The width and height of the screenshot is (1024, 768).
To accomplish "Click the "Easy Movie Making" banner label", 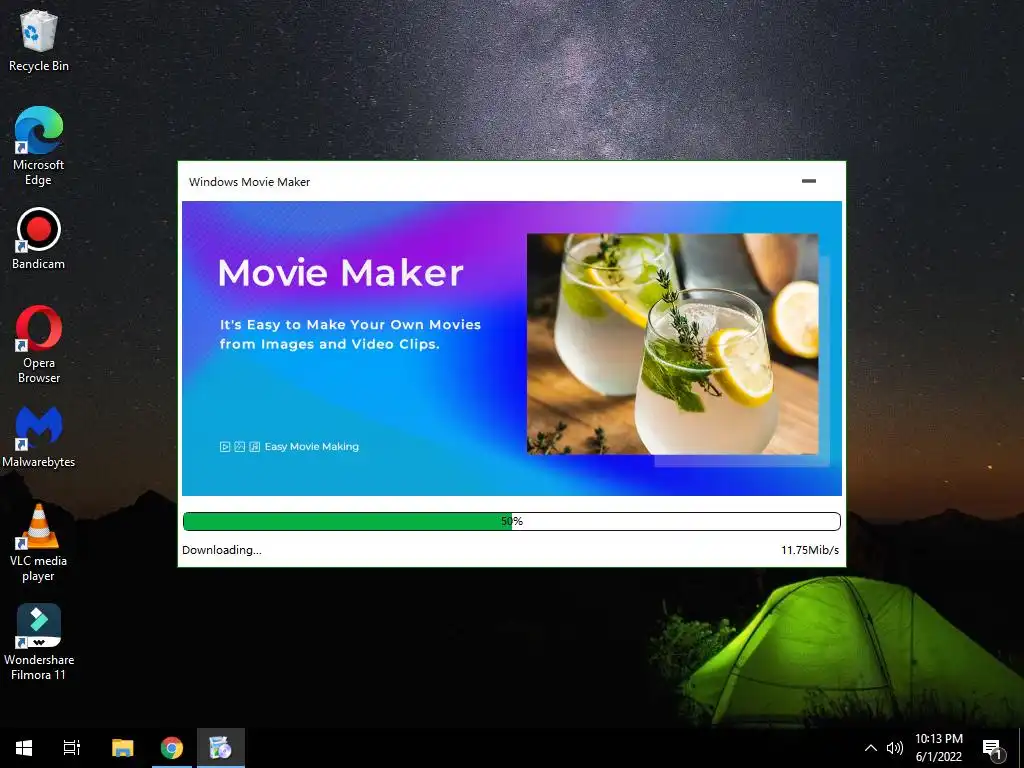I will [312, 447].
